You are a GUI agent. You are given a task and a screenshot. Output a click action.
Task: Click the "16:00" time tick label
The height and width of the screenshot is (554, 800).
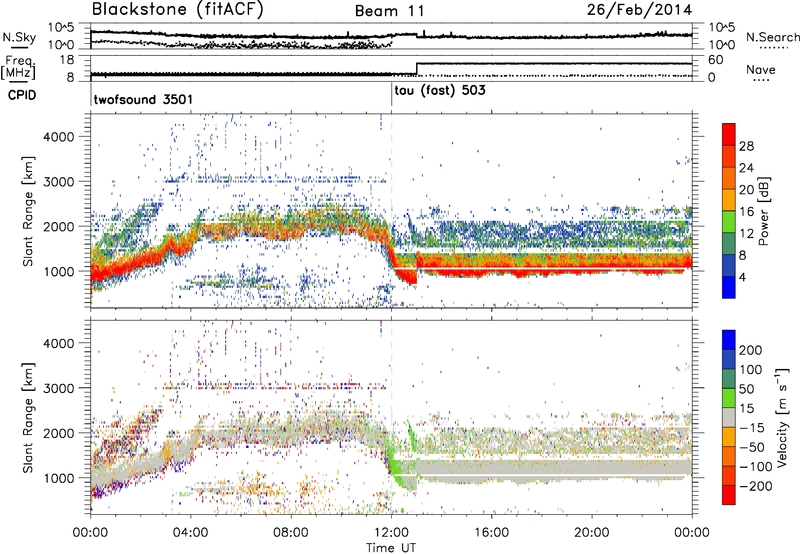coord(491,533)
